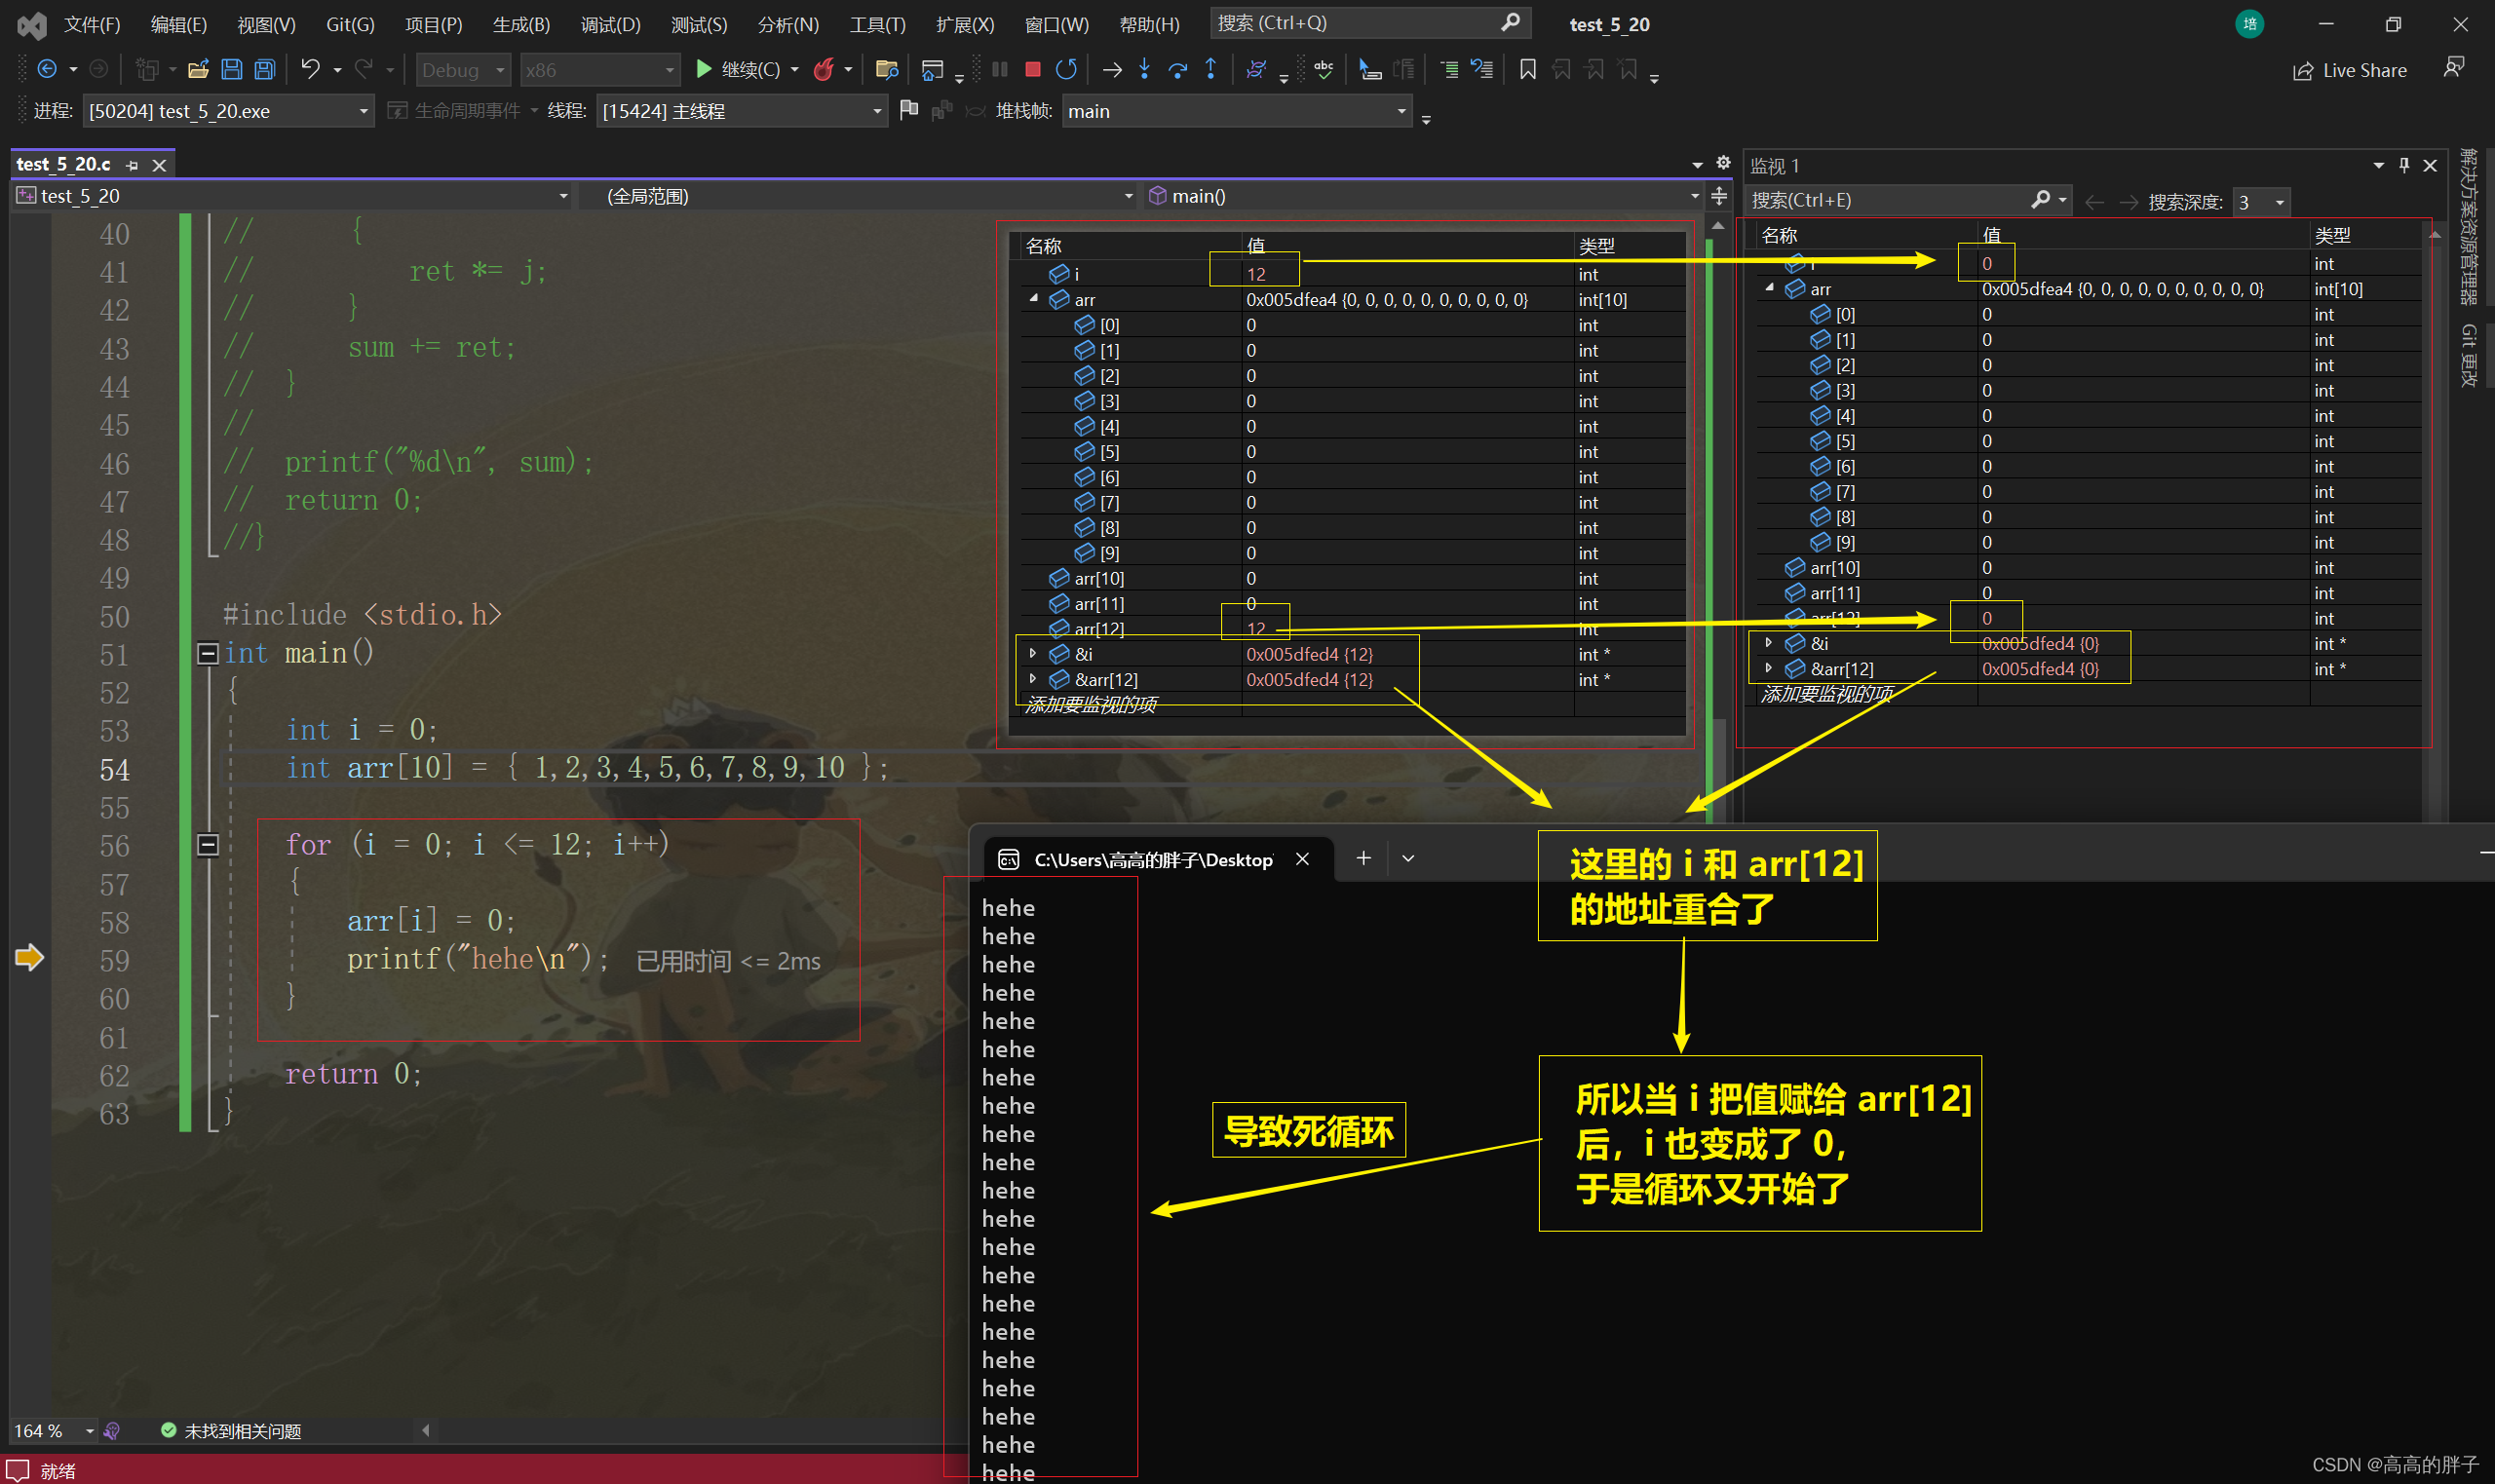Click the Save All icon
Image resolution: width=2495 pixels, height=1484 pixels.
(x=264, y=69)
